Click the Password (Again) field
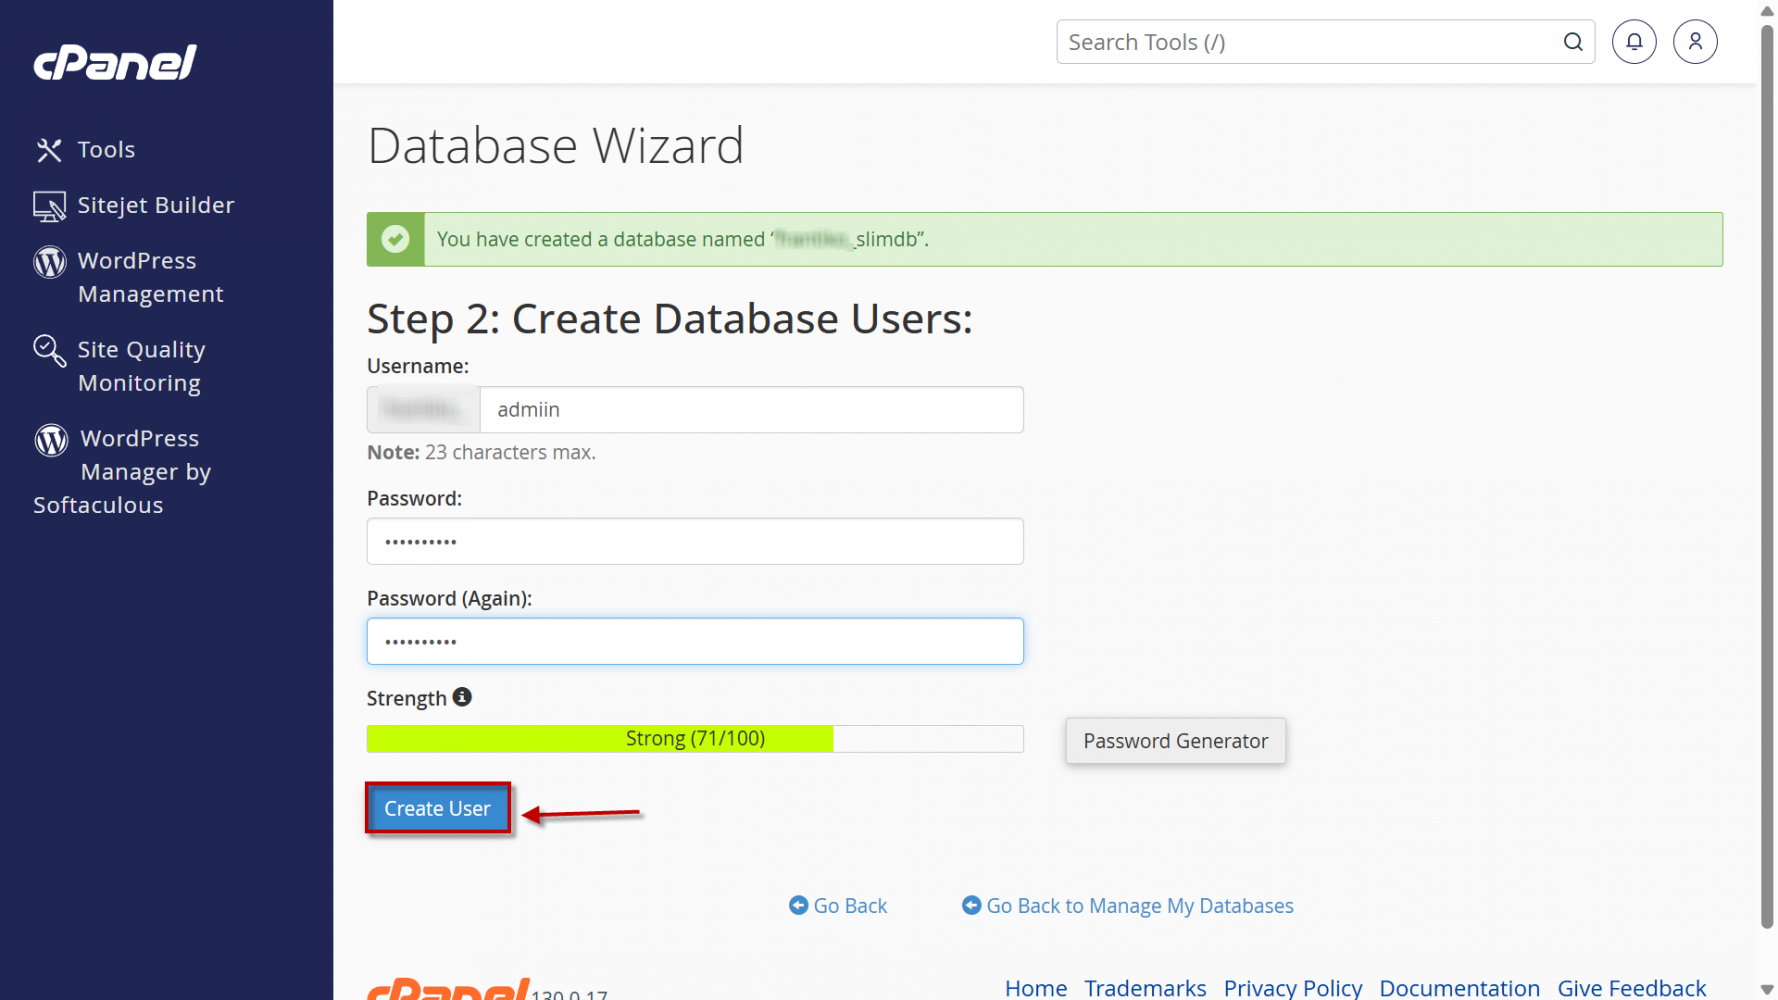Screen dimensions: 1778x1000 [695, 641]
